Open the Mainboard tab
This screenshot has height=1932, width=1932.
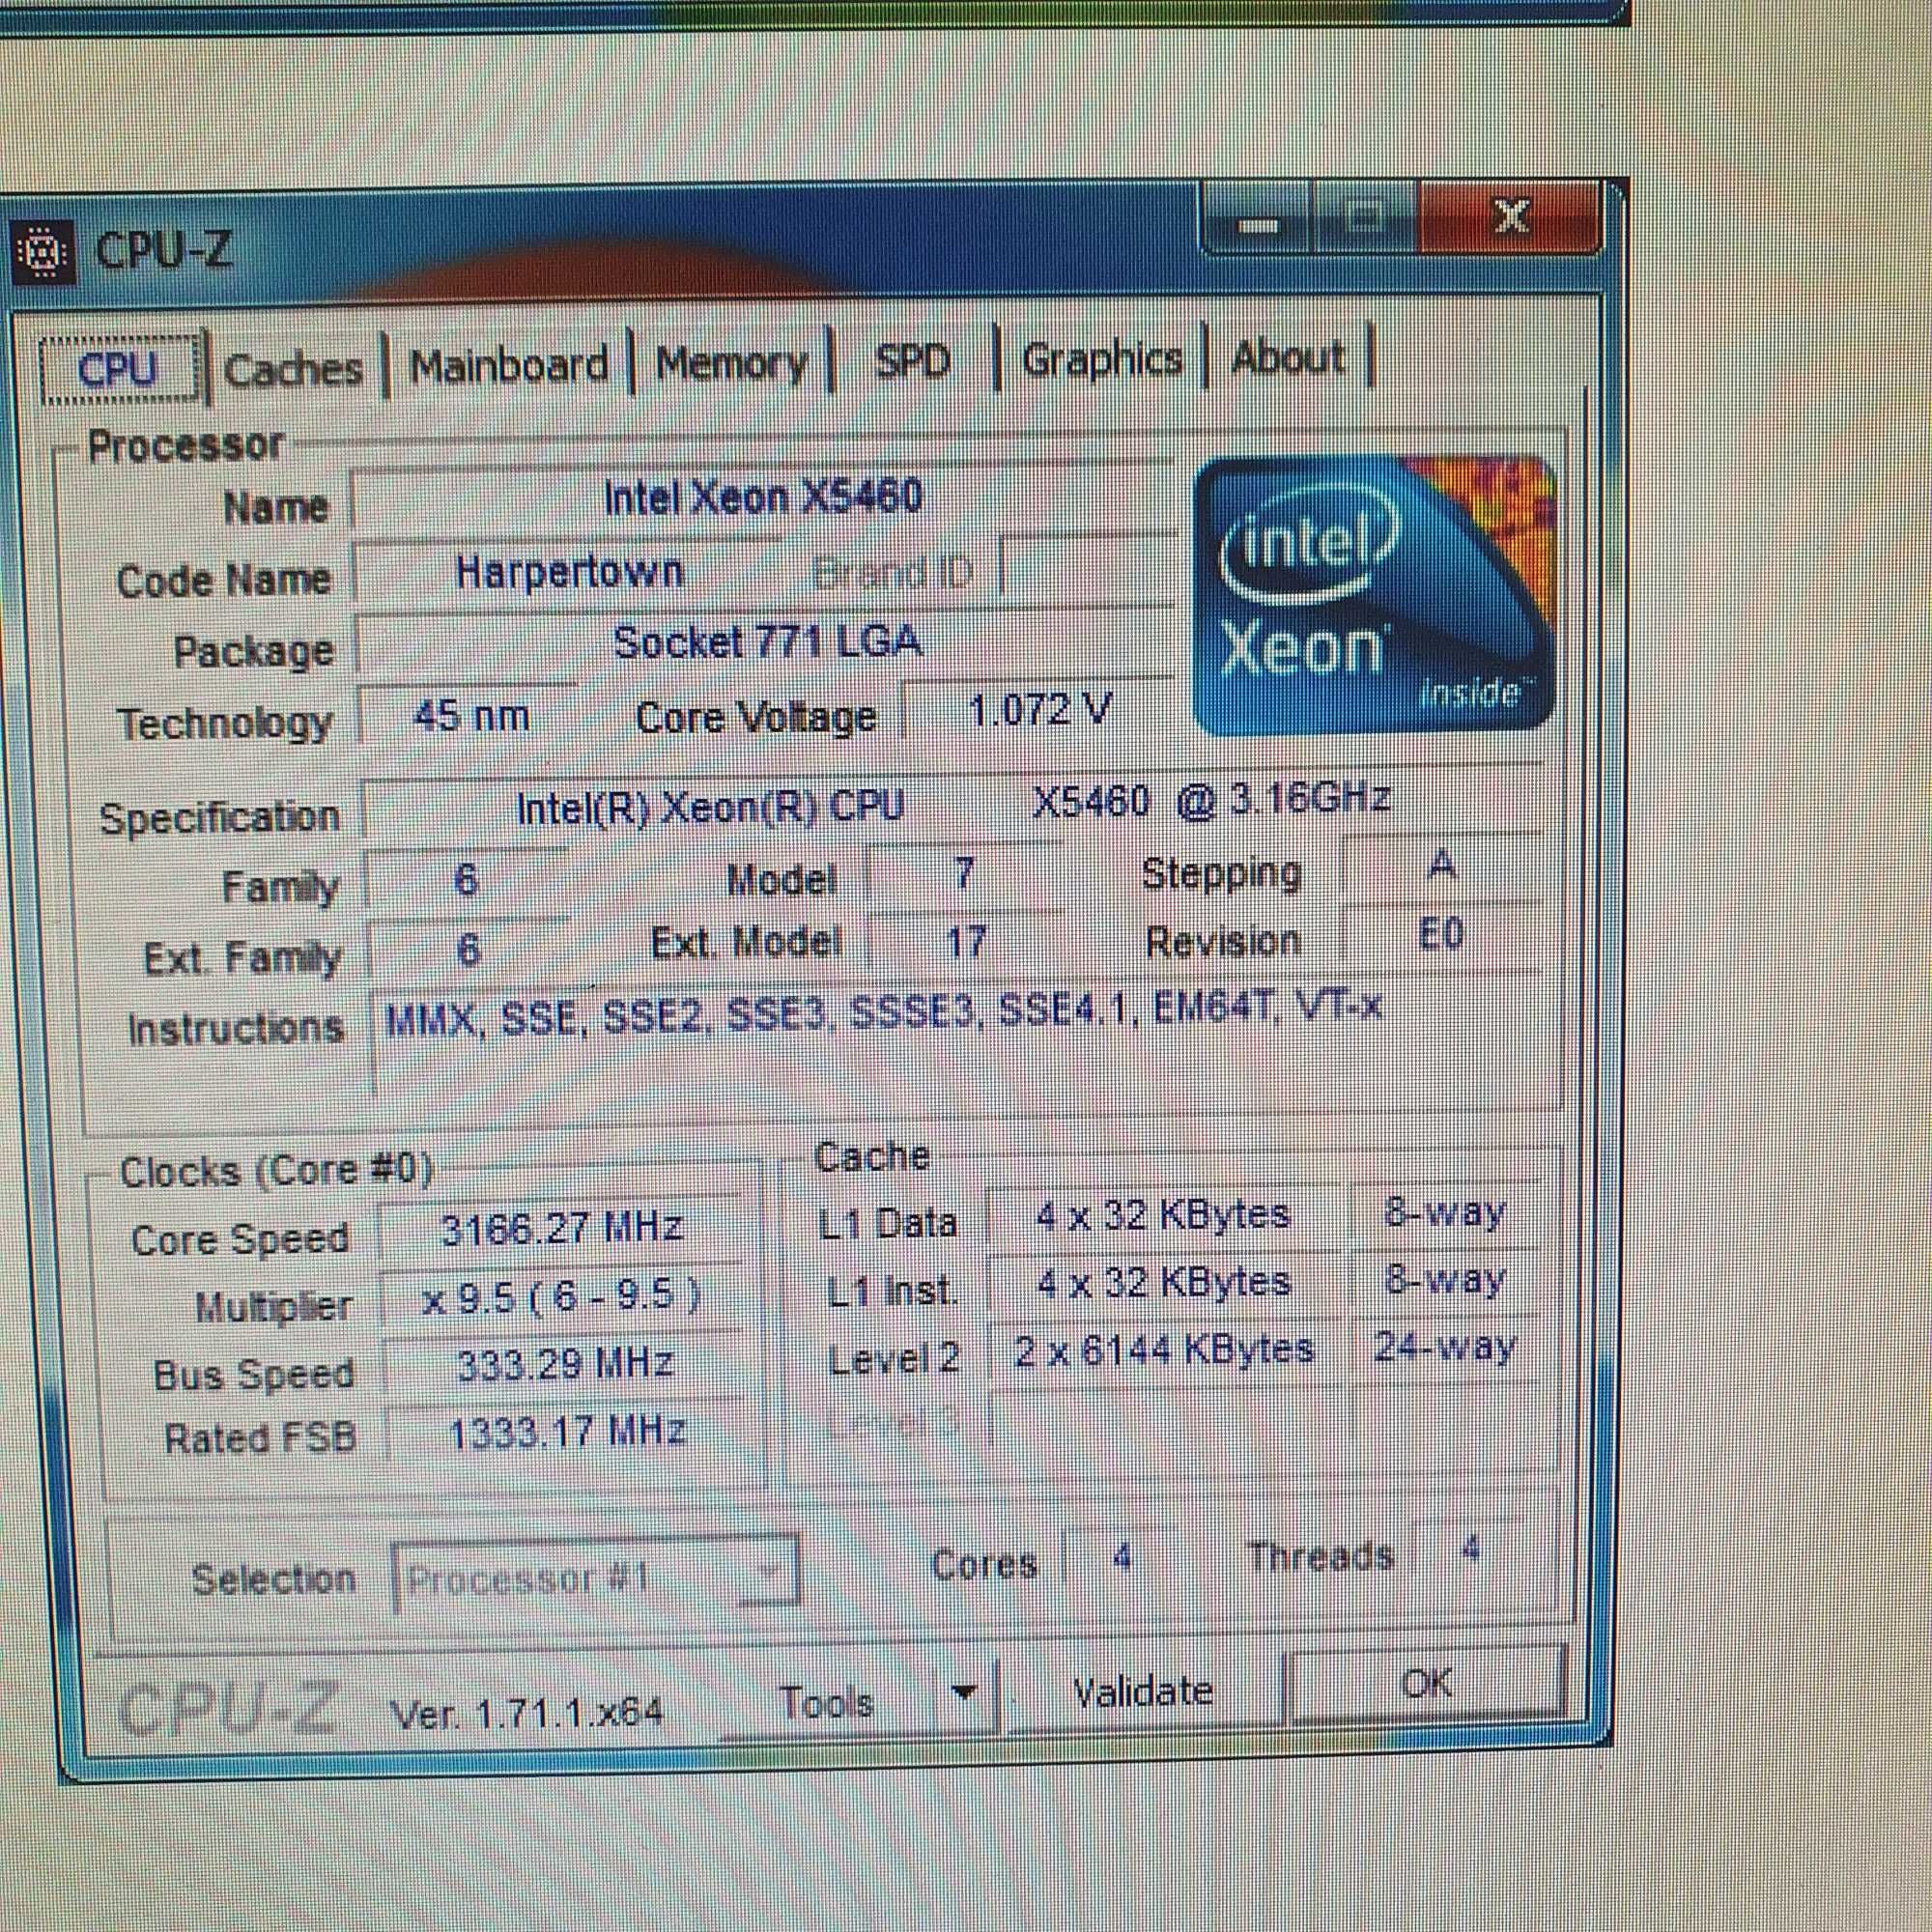click(x=508, y=365)
